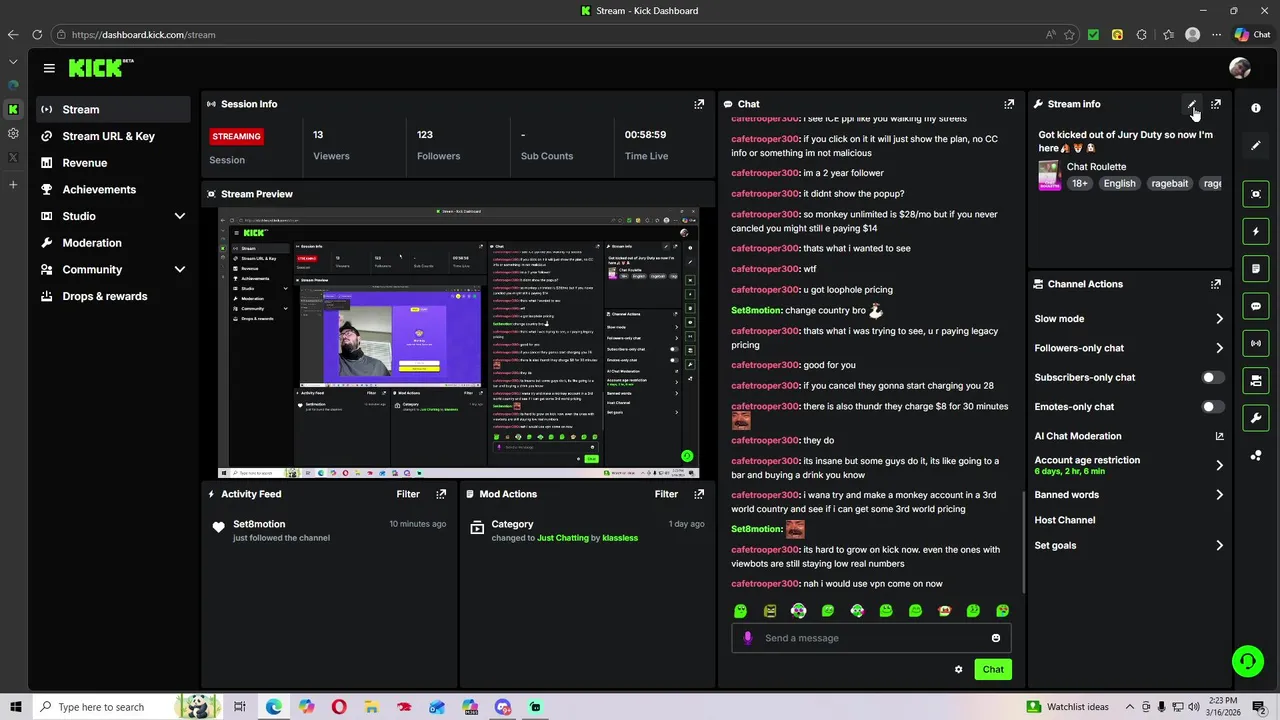Open klassless link in Mod Actions
This screenshot has height=720, width=1280.
click(620, 538)
